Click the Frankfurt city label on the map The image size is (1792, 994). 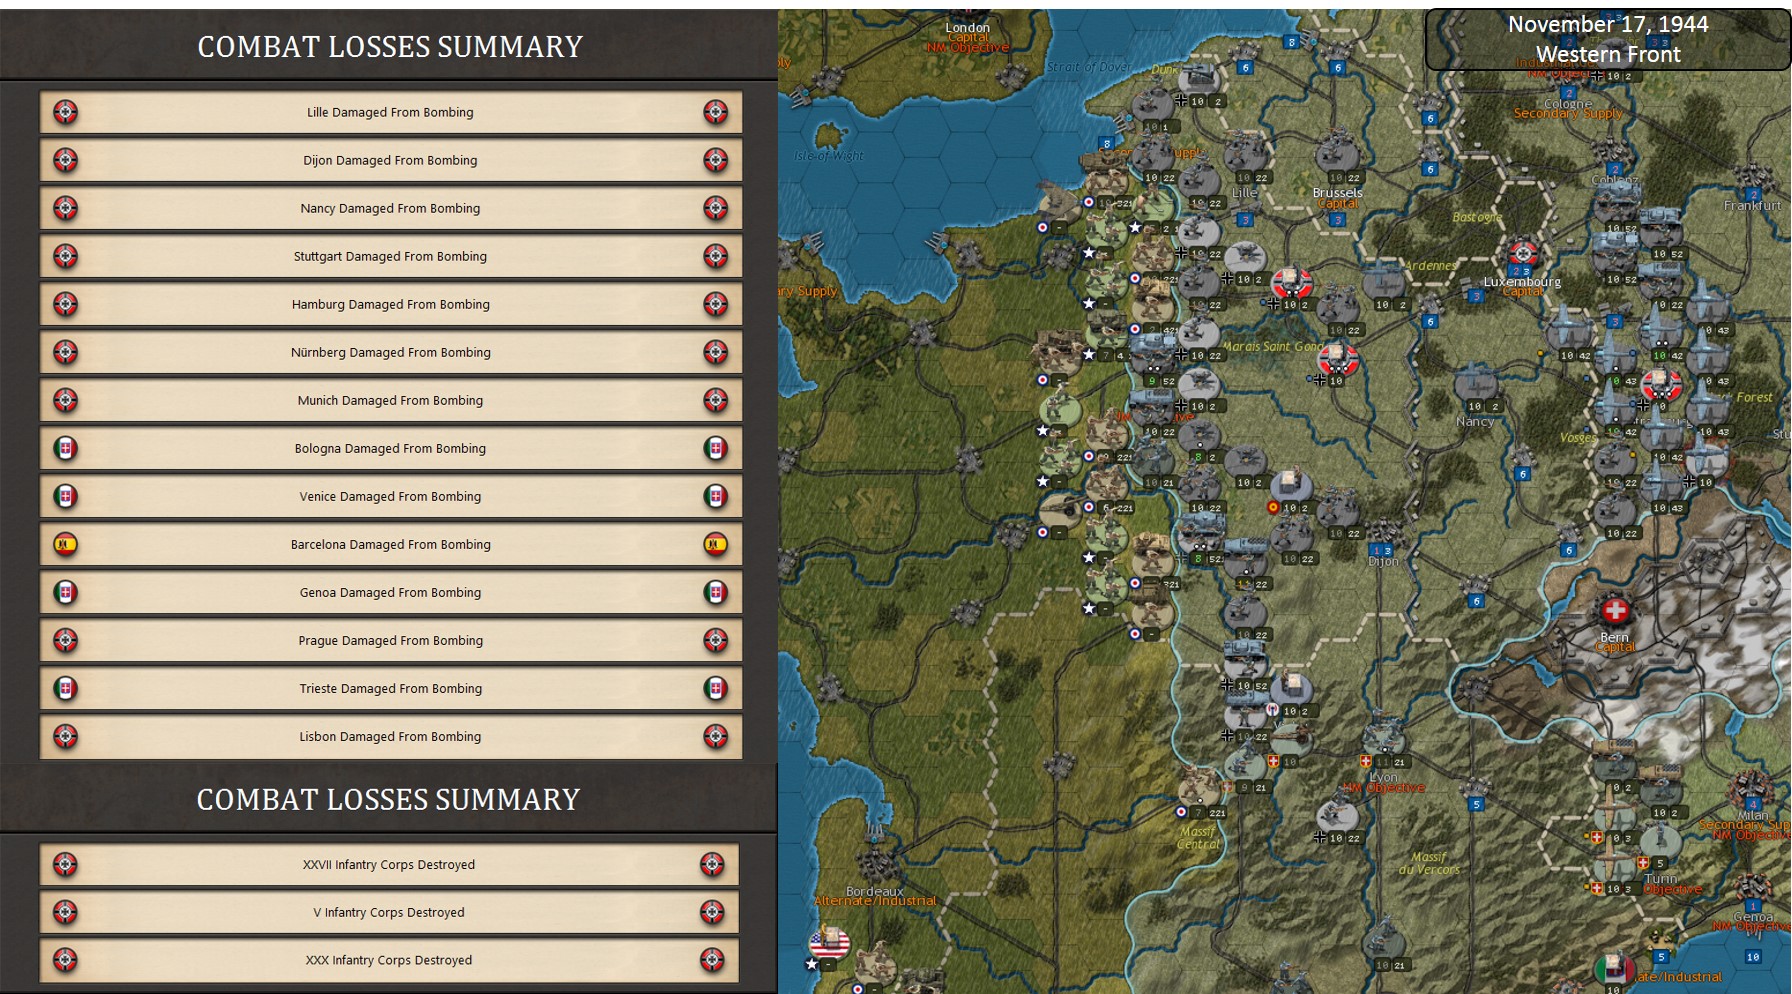pyautogui.click(x=1752, y=205)
